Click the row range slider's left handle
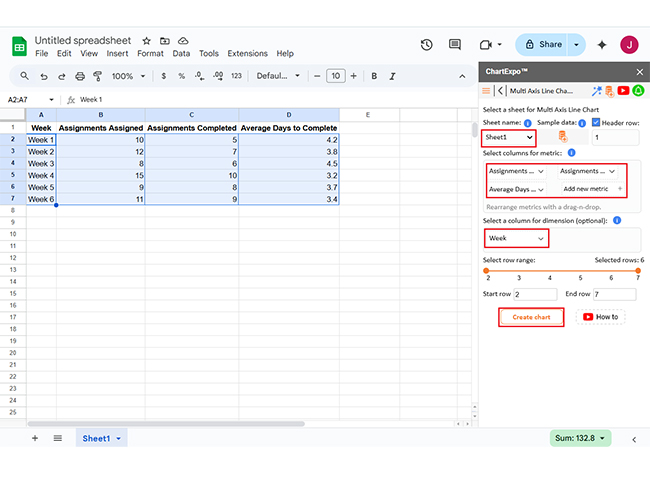Viewport: 650px width, 487px height. pos(487,270)
